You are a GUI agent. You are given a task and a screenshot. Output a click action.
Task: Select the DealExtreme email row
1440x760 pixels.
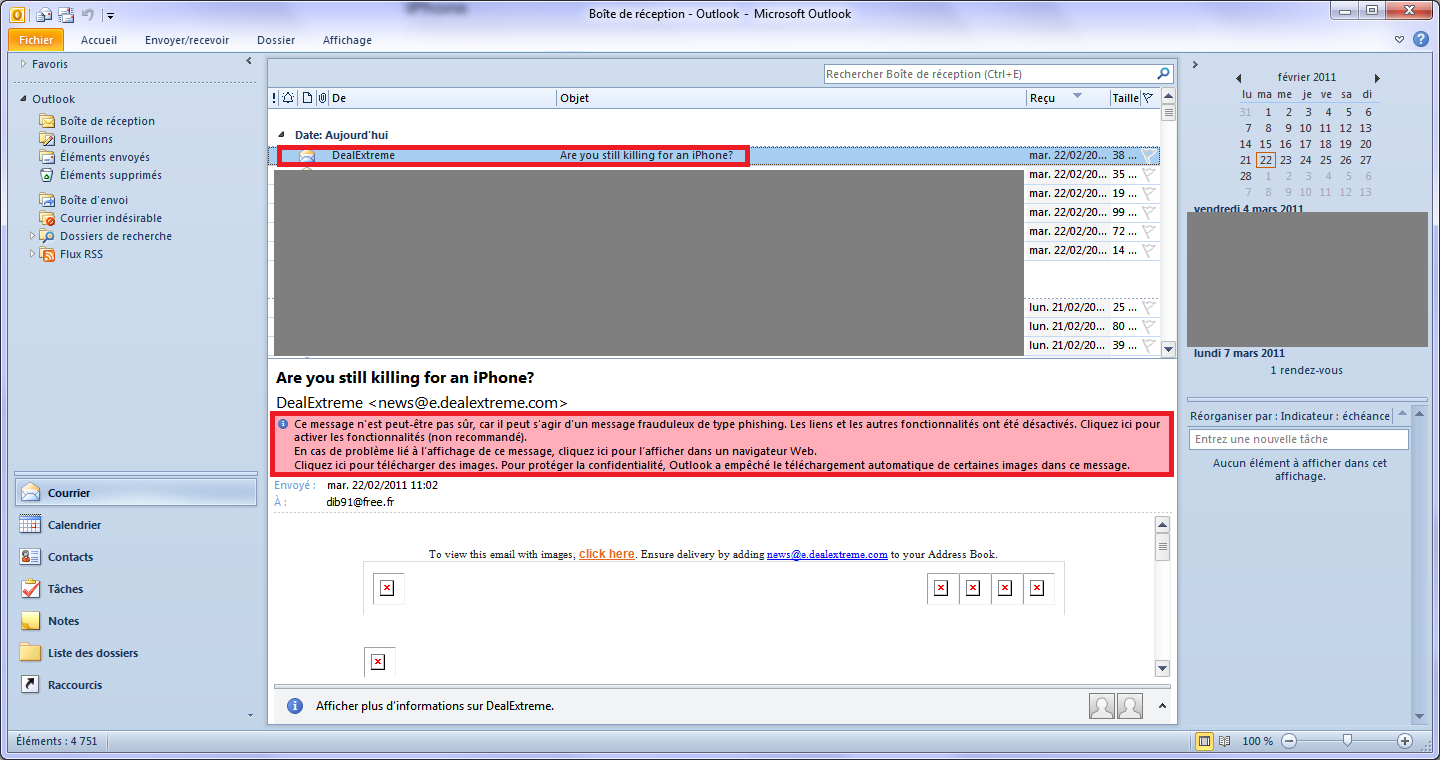click(714, 155)
